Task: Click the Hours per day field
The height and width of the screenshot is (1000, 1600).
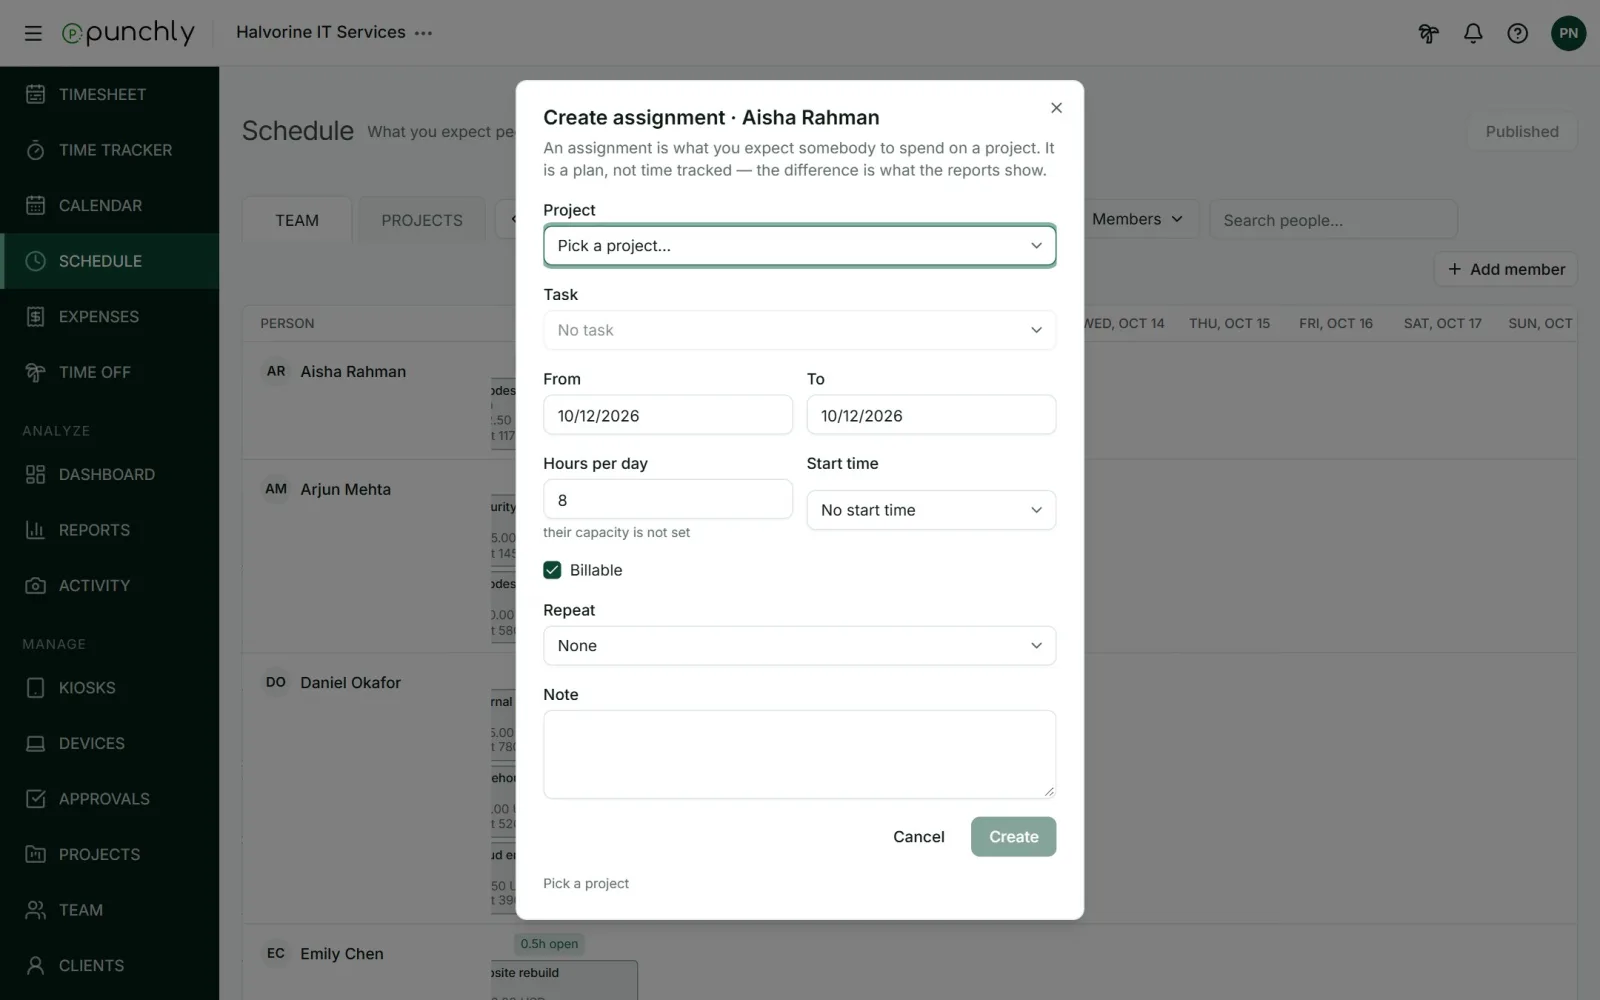Action: [668, 500]
